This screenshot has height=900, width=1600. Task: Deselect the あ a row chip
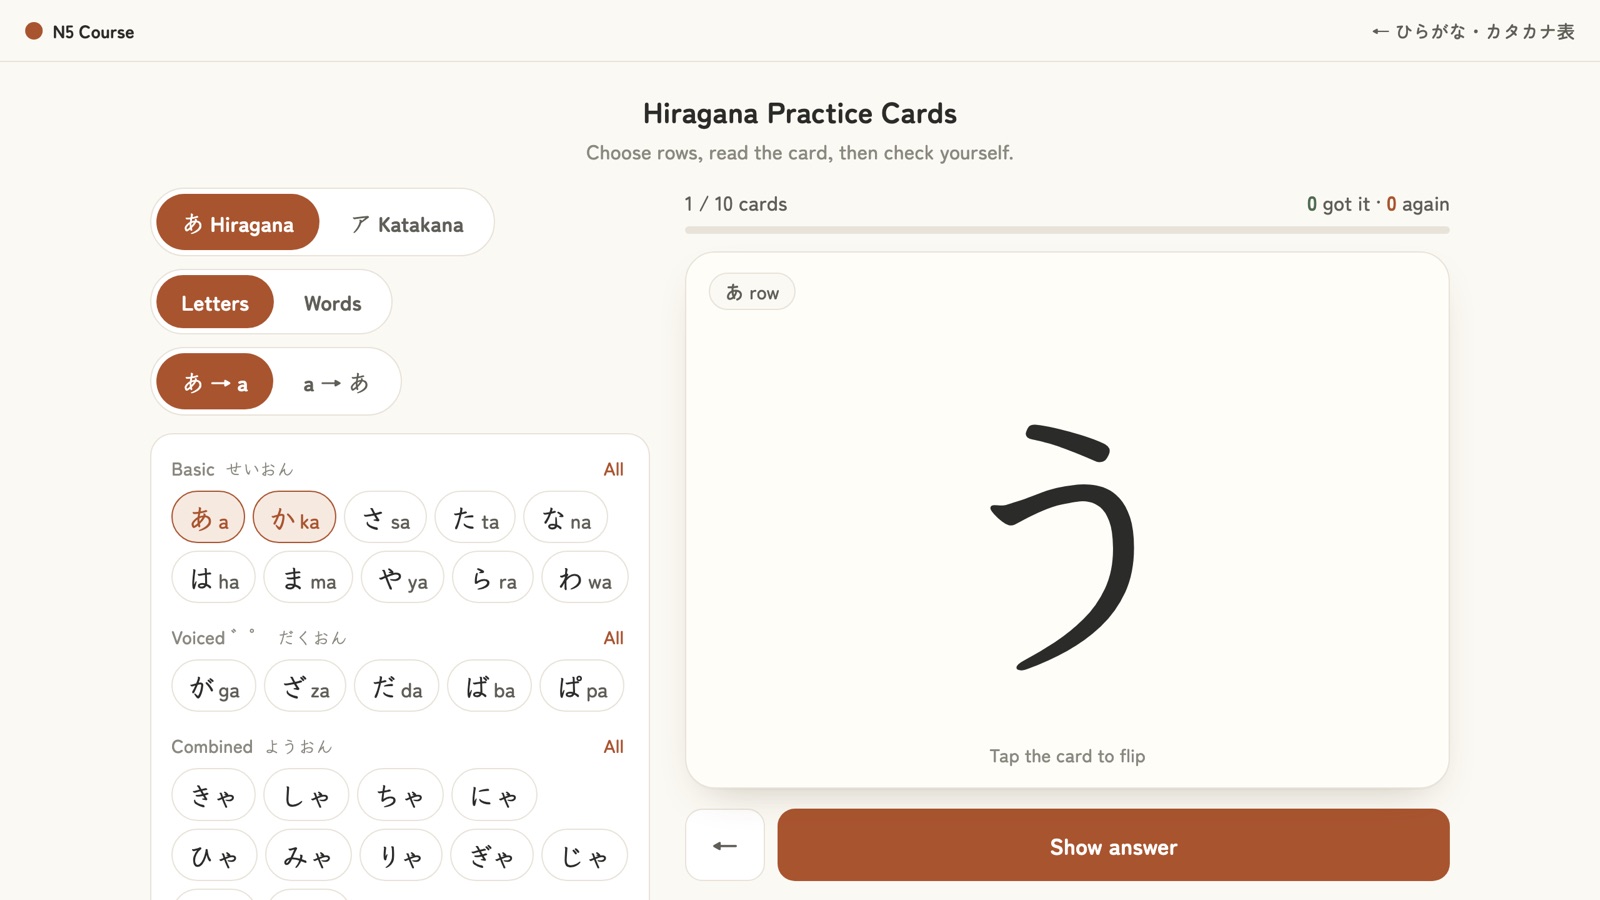(x=208, y=518)
